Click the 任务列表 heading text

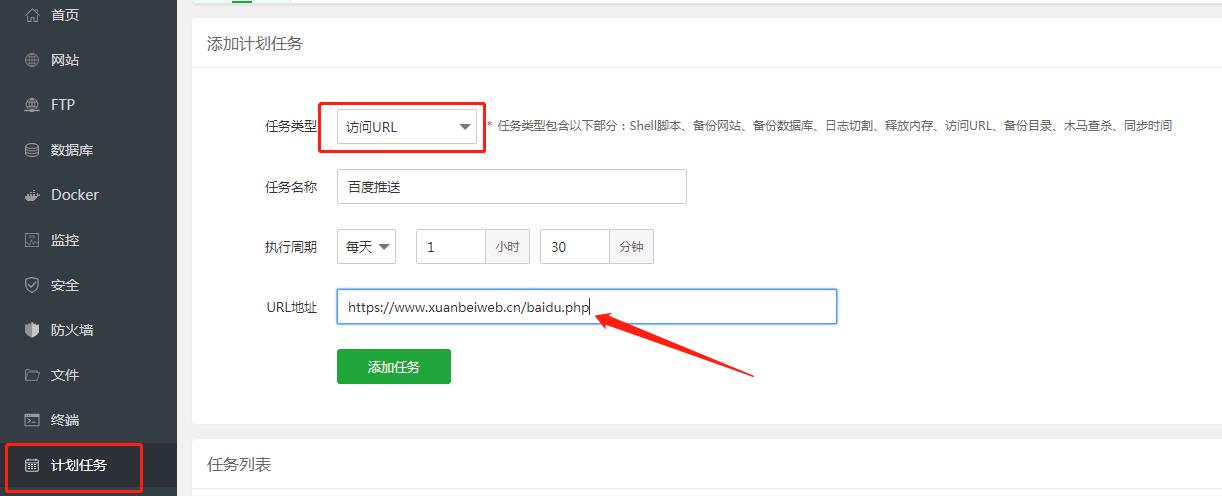point(239,465)
